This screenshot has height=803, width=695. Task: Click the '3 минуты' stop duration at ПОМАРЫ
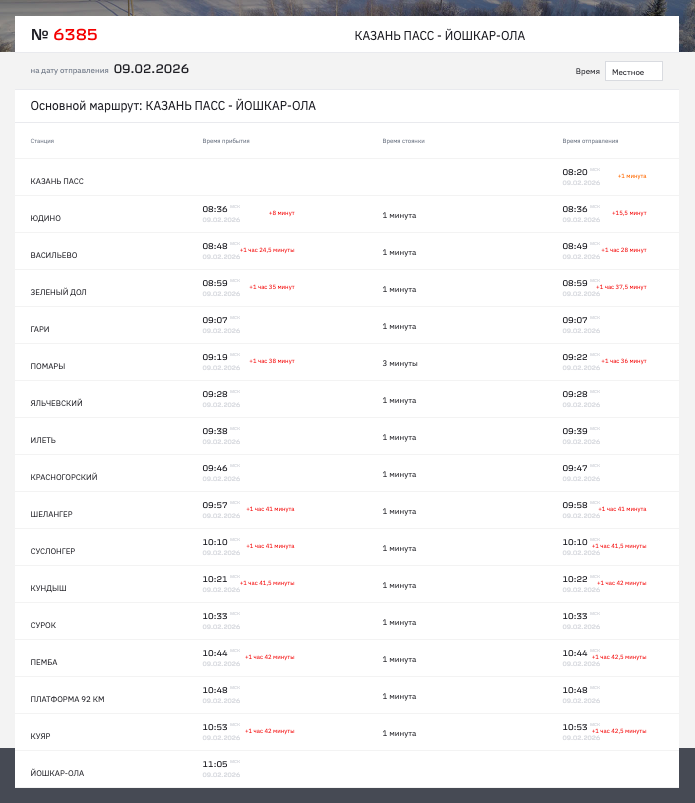pos(399,363)
